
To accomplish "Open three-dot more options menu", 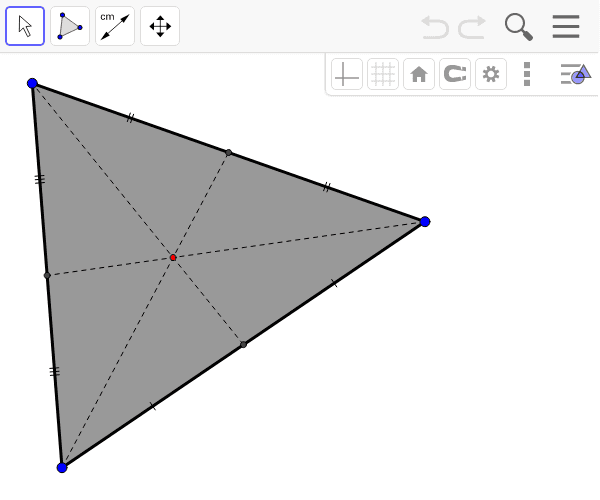I will tap(527, 74).
